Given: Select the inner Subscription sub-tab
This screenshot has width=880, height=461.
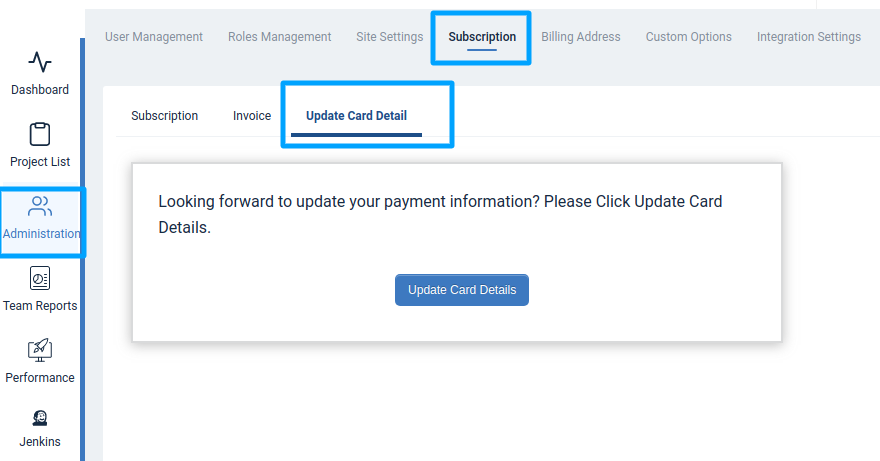Looking at the screenshot, I should (x=164, y=116).
